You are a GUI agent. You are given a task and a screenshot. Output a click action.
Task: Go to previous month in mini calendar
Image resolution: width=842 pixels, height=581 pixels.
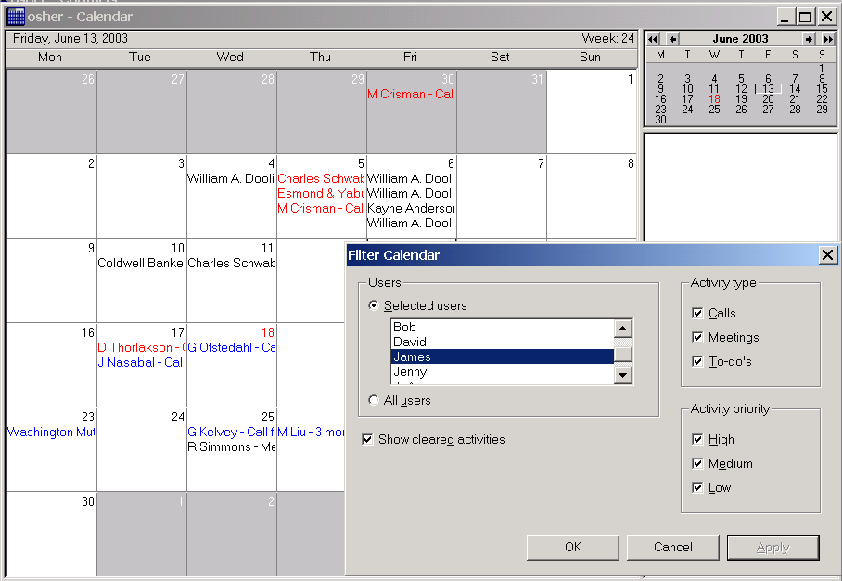673,39
